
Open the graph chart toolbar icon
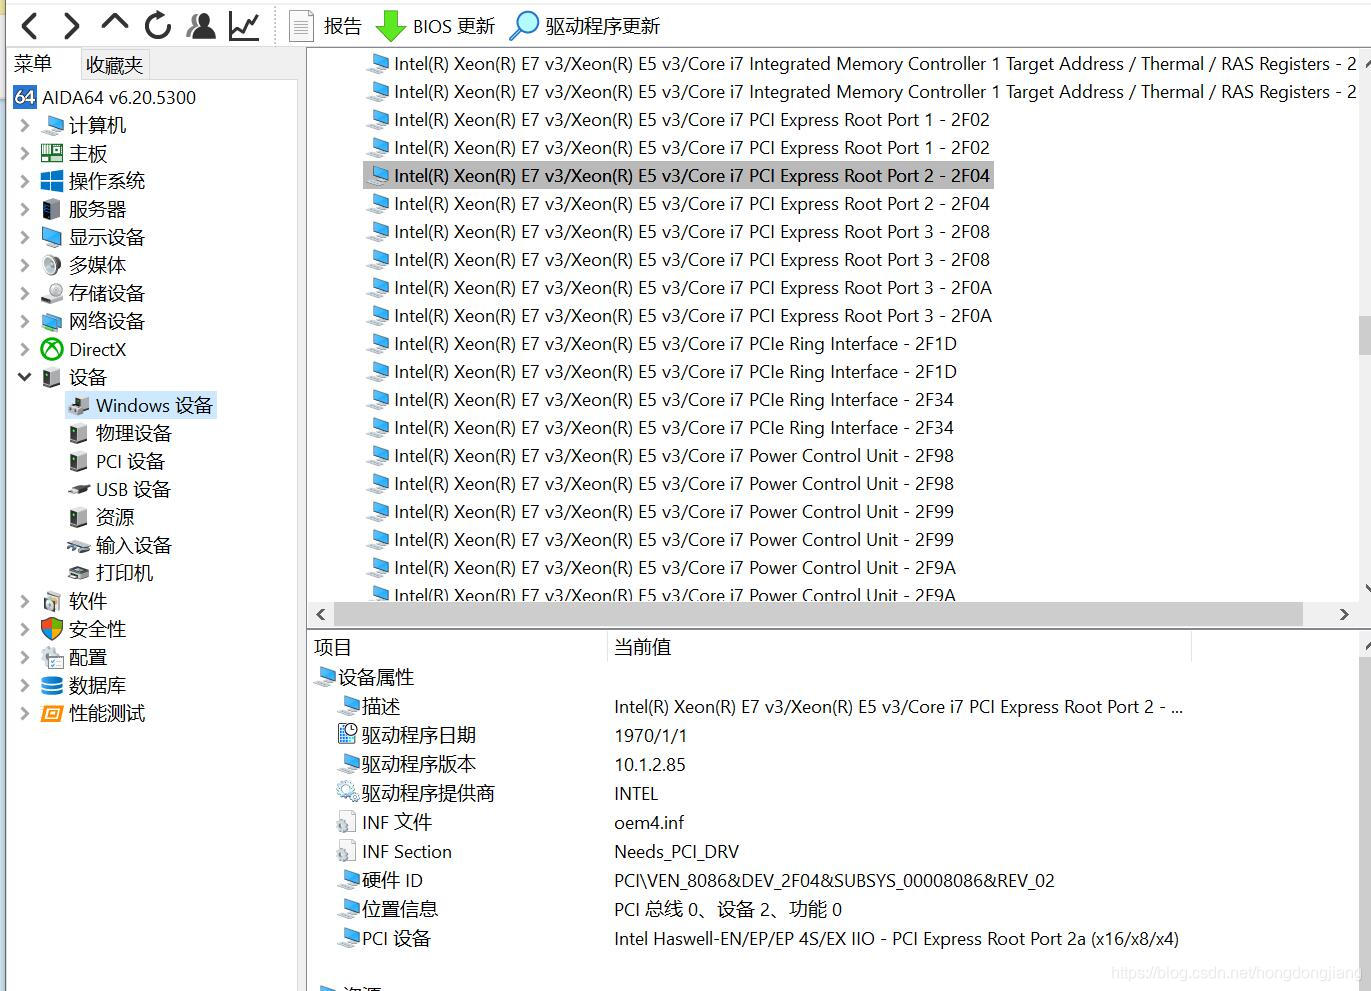(244, 25)
